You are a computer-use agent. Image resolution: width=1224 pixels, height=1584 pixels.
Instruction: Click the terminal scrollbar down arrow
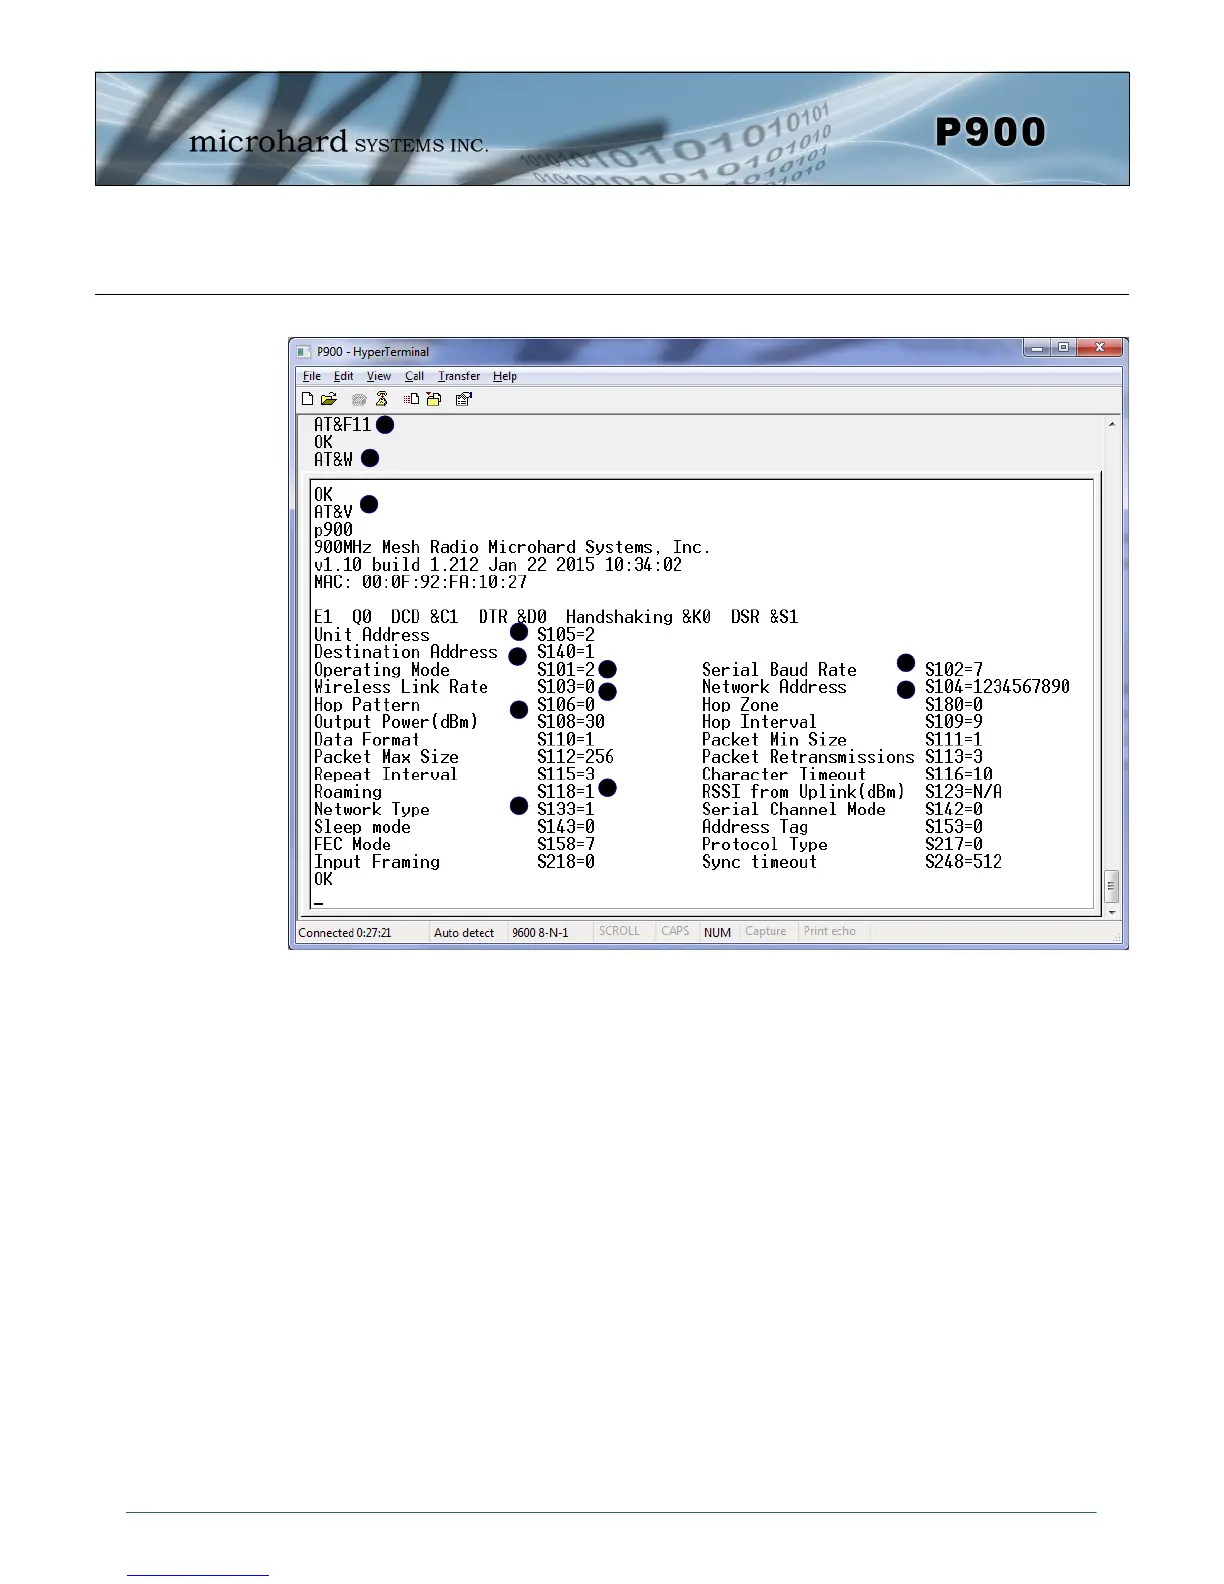[1112, 912]
